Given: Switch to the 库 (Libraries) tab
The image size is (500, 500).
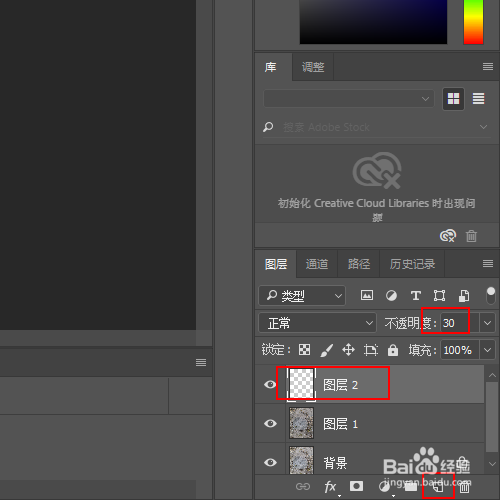Looking at the screenshot, I should click(271, 67).
